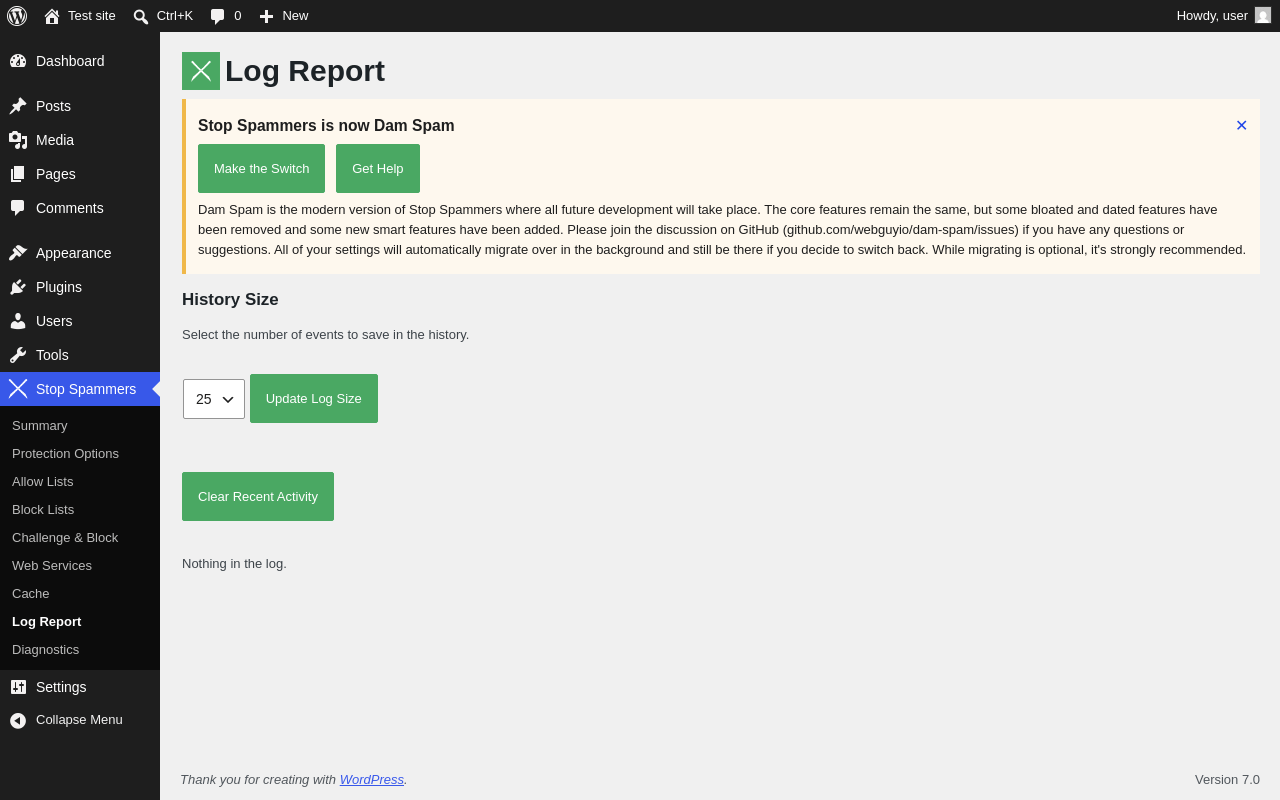Click the WordPress logo icon

[x=17, y=16]
